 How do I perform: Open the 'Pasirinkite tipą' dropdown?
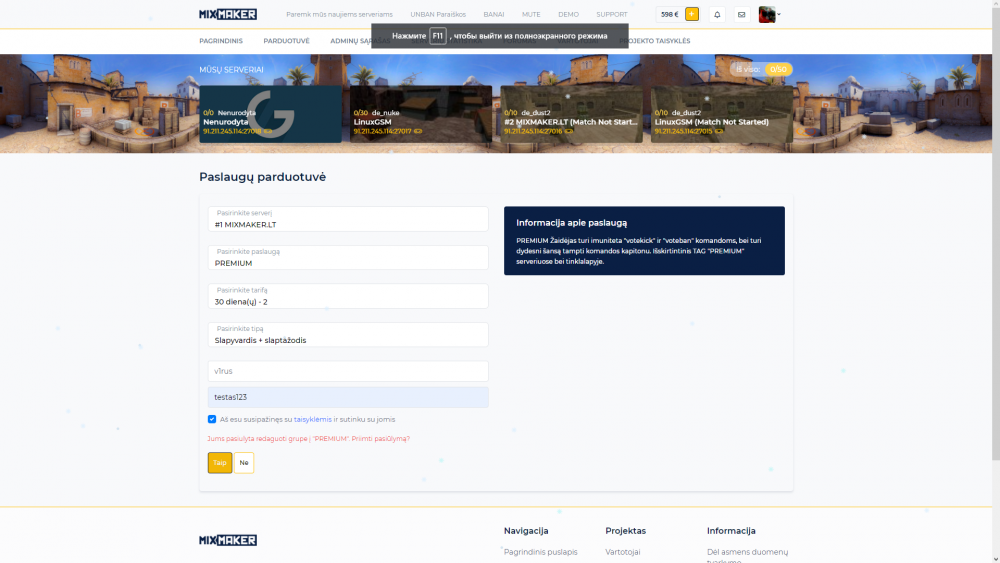(348, 335)
